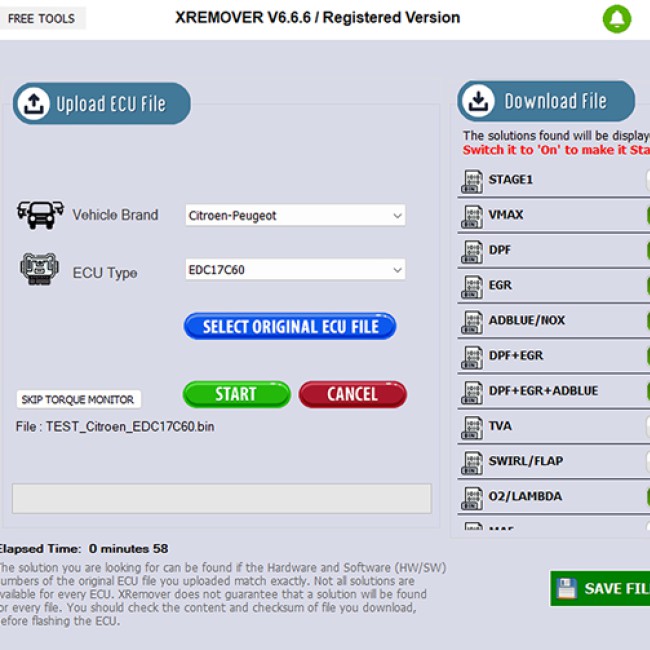The width and height of the screenshot is (650, 650).
Task: Open the ECU Type dropdown showing EDC17C60
Action: click(295, 269)
